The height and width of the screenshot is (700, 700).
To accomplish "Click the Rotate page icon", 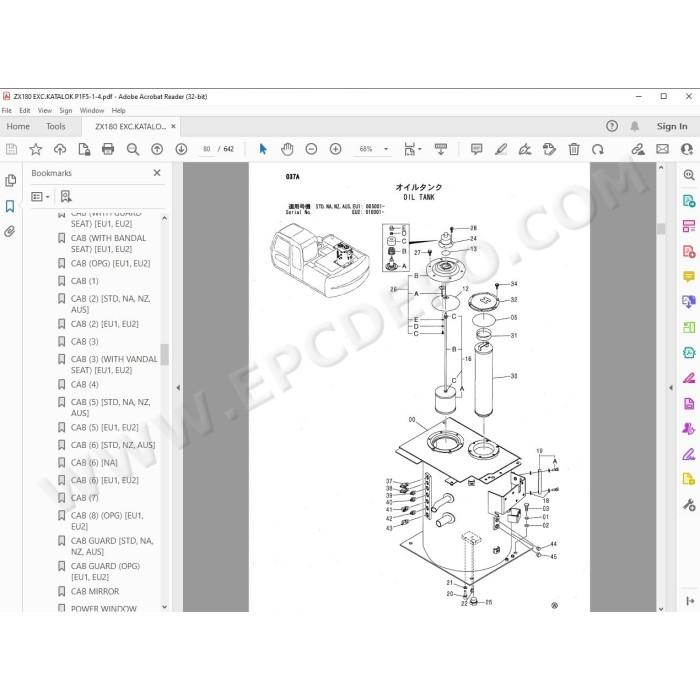I will 597,149.
